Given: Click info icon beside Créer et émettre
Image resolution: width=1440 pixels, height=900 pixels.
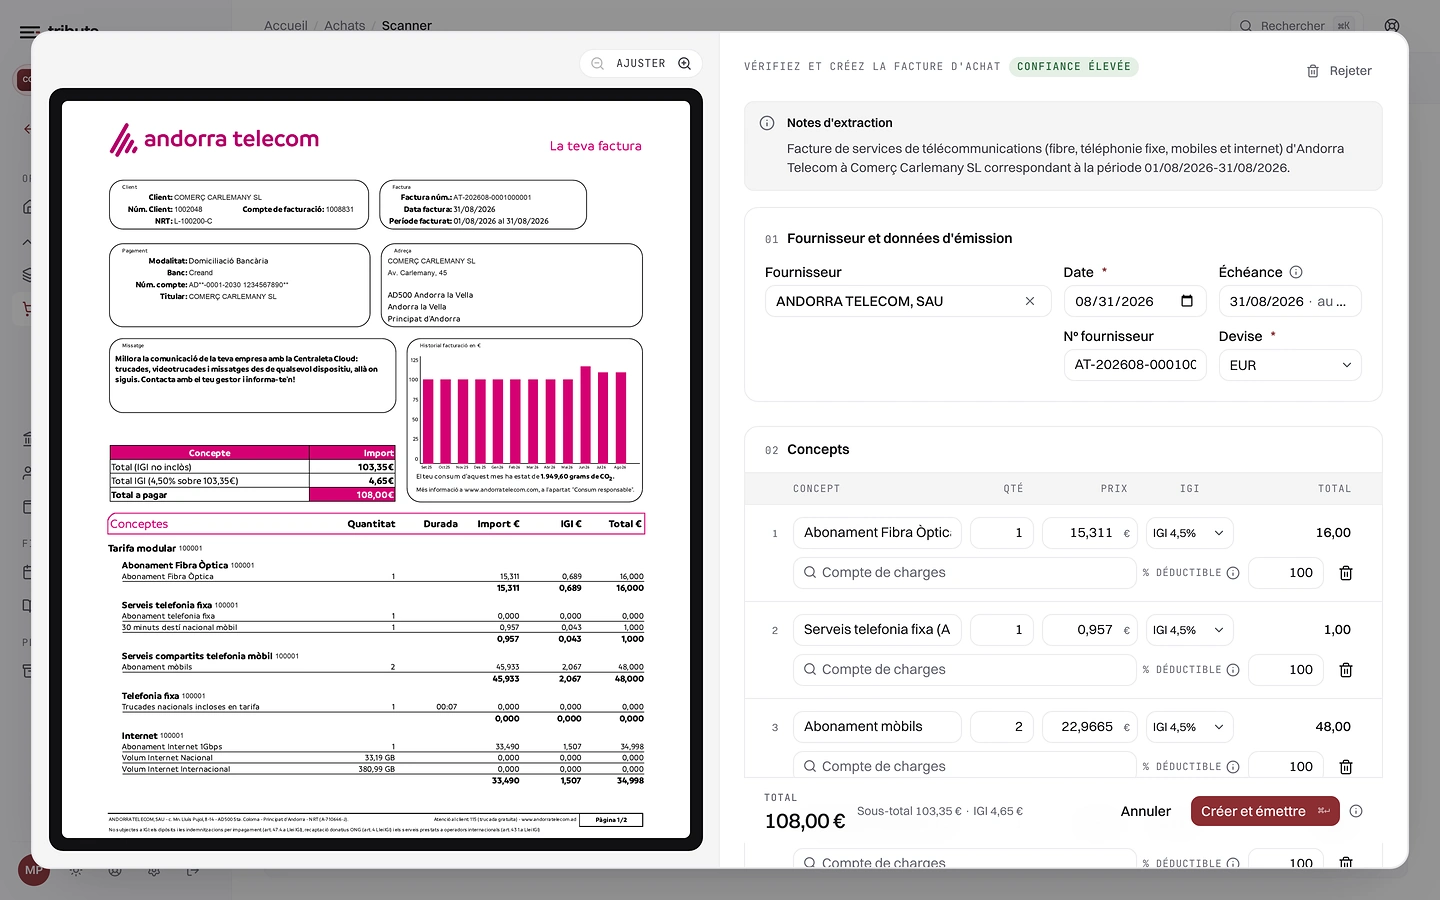Looking at the screenshot, I should pyautogui.click(x=1356, y=811).
